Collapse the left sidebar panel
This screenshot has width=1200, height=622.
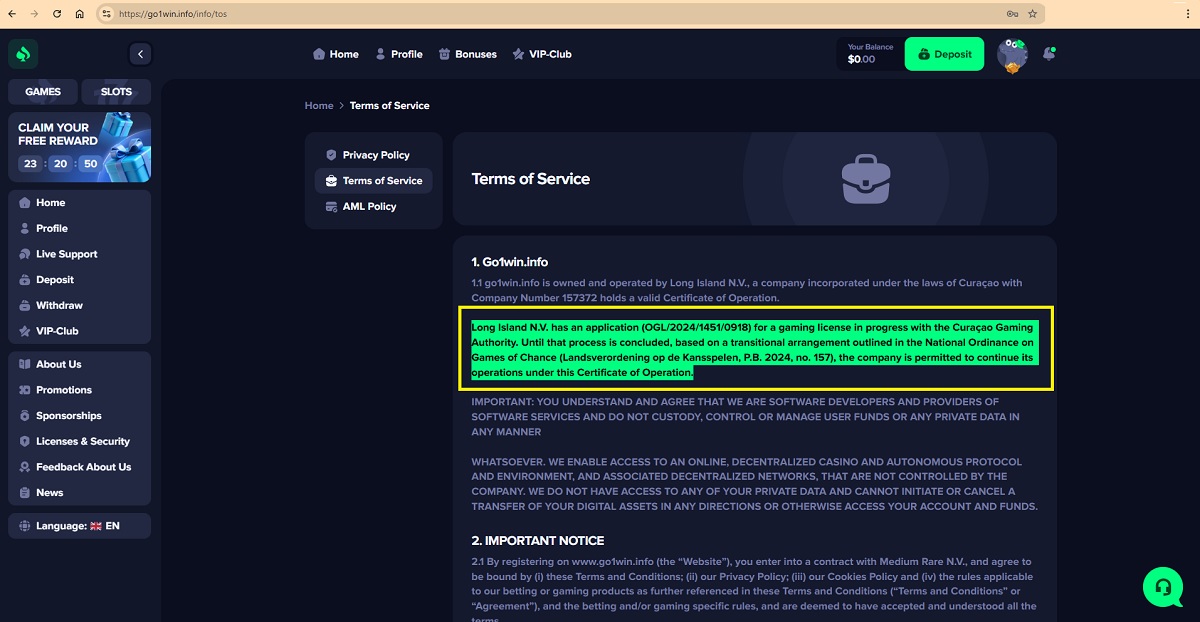click(140, 54)
